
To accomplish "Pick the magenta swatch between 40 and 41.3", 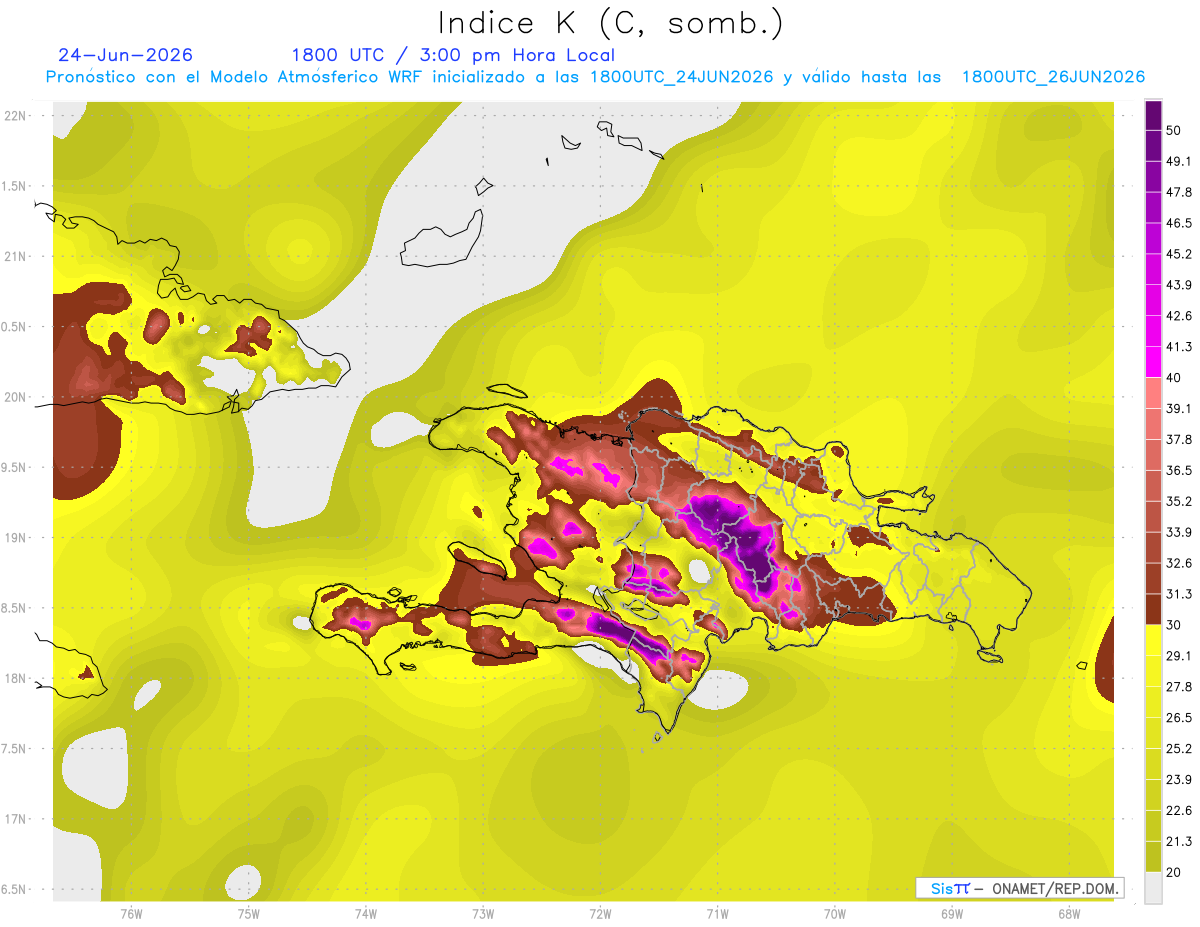I will click(x=1153, y=362).
